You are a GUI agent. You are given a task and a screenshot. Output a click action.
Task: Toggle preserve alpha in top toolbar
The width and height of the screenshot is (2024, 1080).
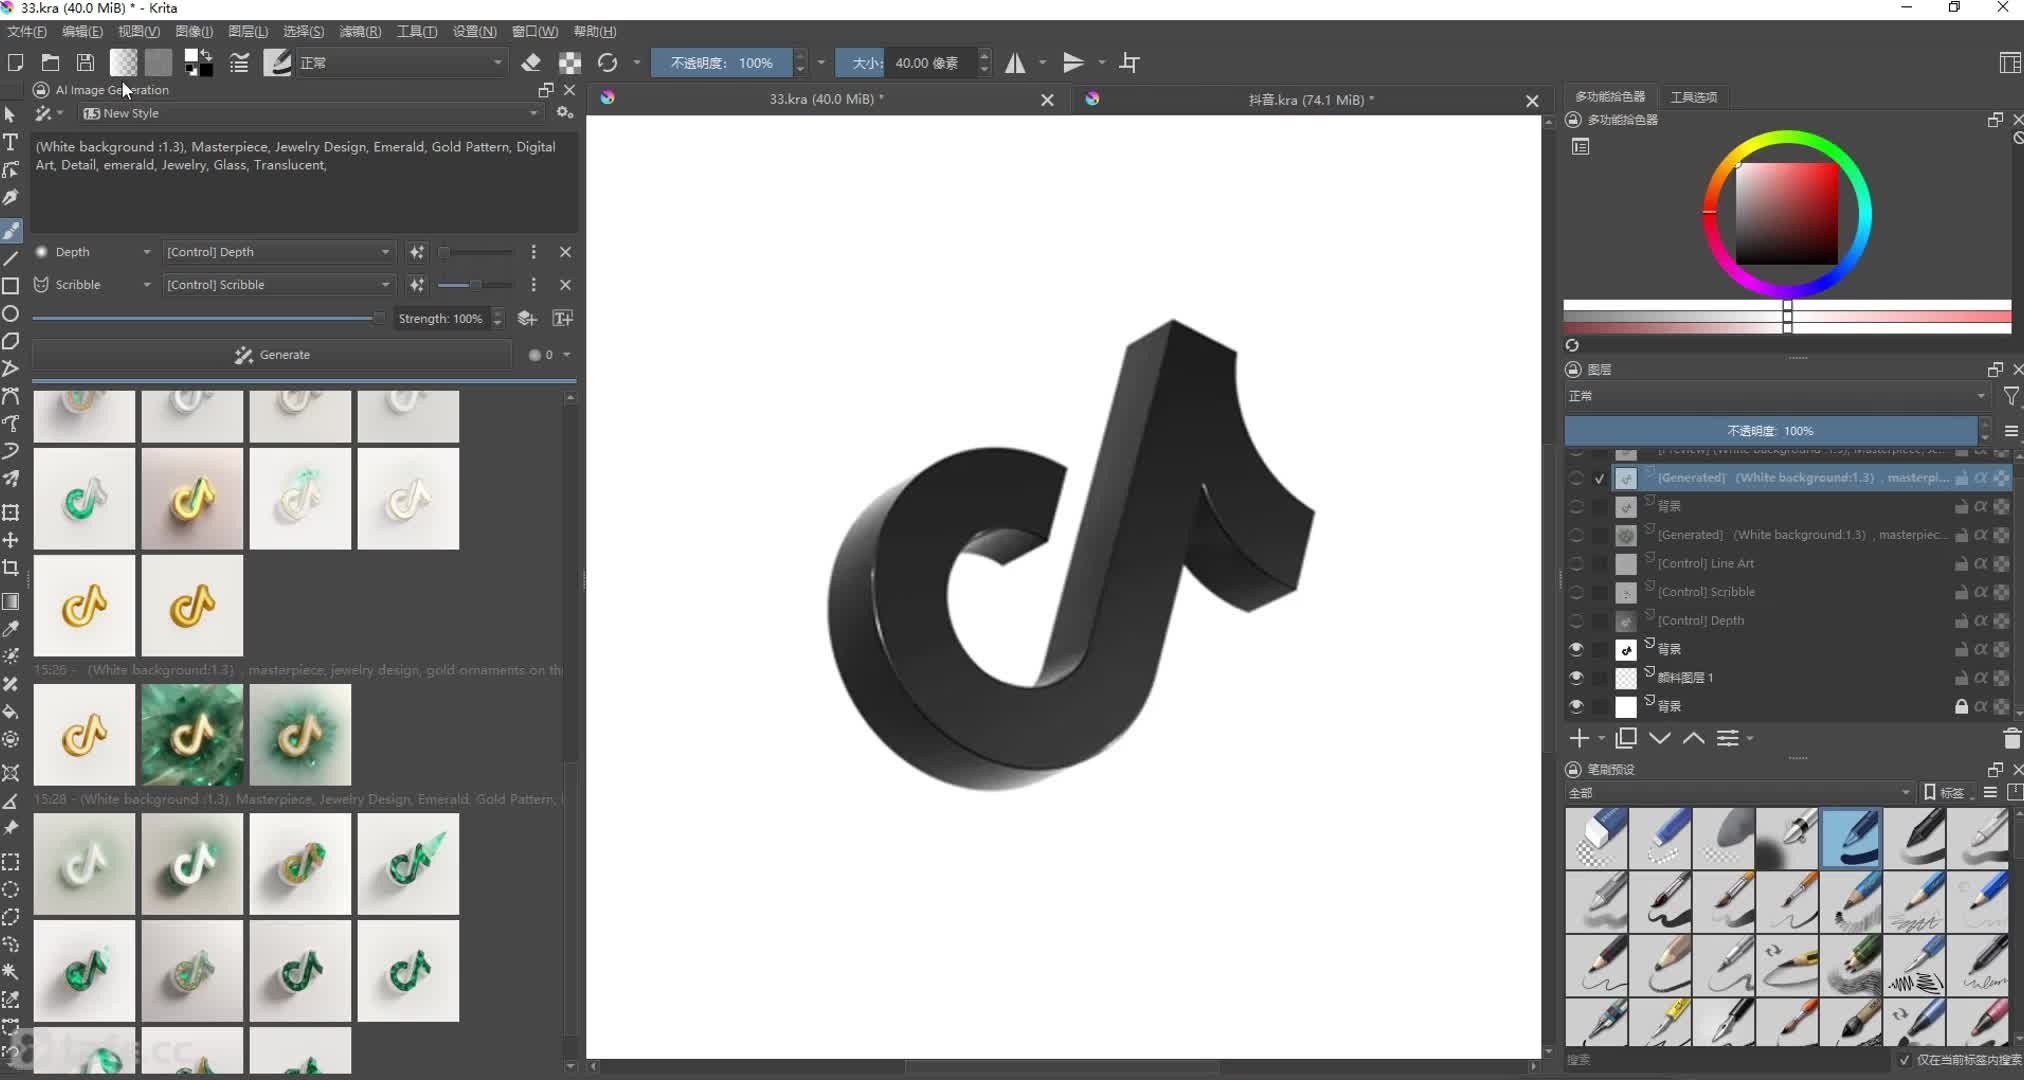(x=570, y=63)
